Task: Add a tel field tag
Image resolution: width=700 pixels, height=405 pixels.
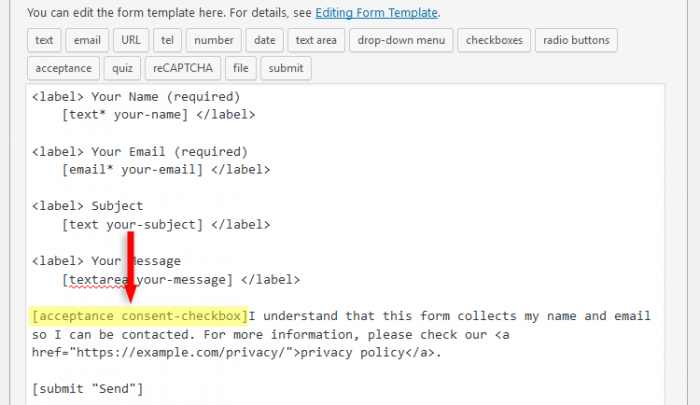Action: click(x=167, y=40)
